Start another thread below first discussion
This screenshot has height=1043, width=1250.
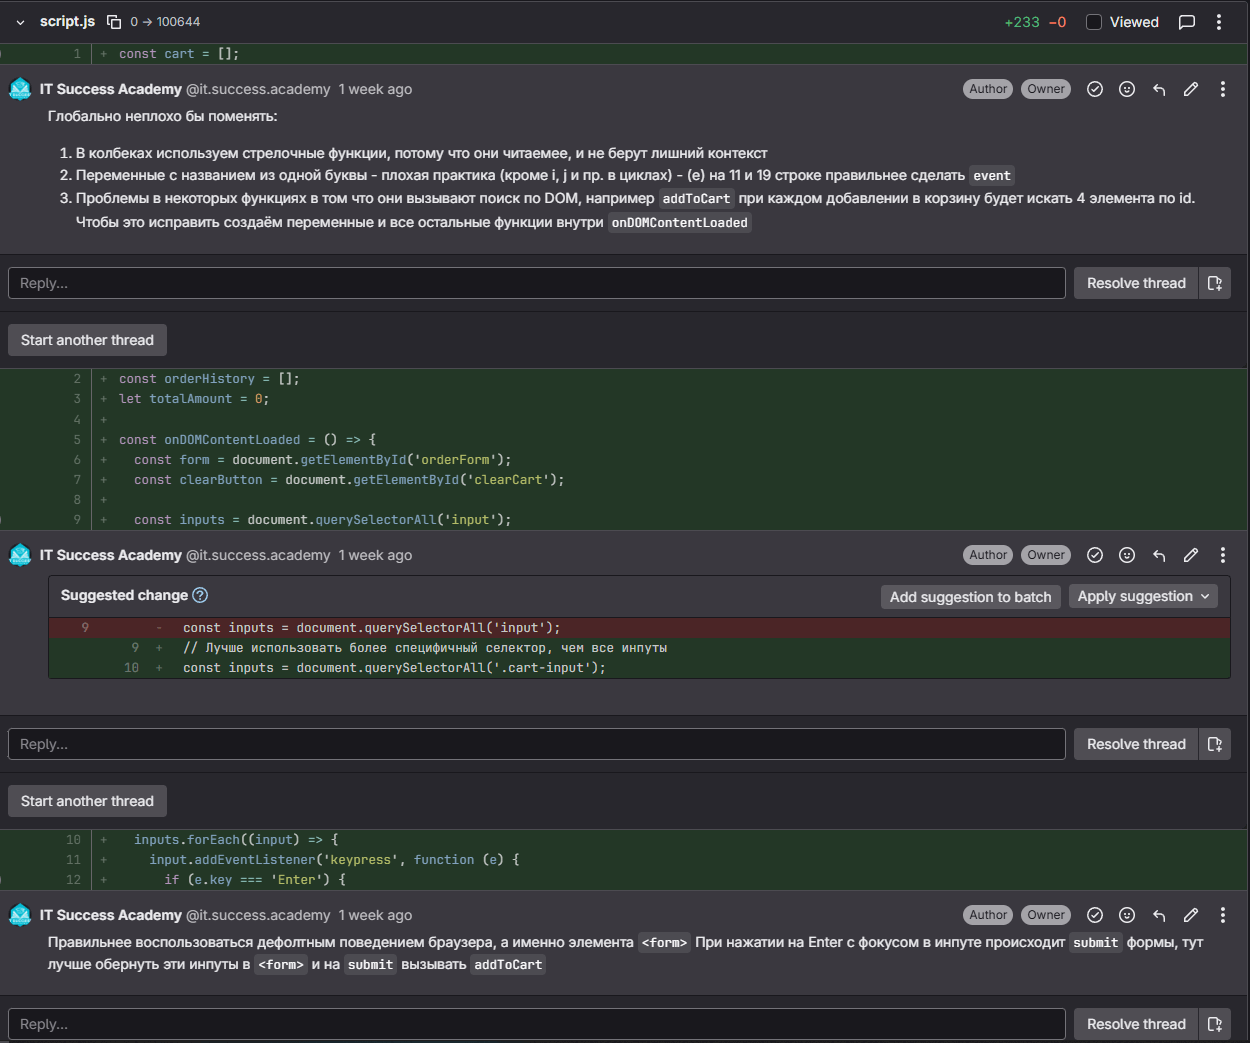coord(87,340)
